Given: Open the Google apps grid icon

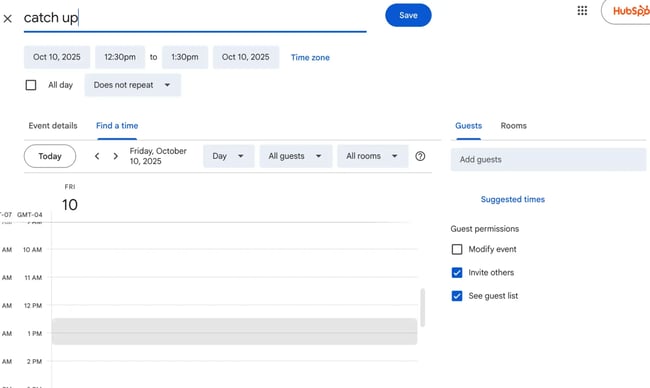Looking at the screenshot, I should coord(582,11).
